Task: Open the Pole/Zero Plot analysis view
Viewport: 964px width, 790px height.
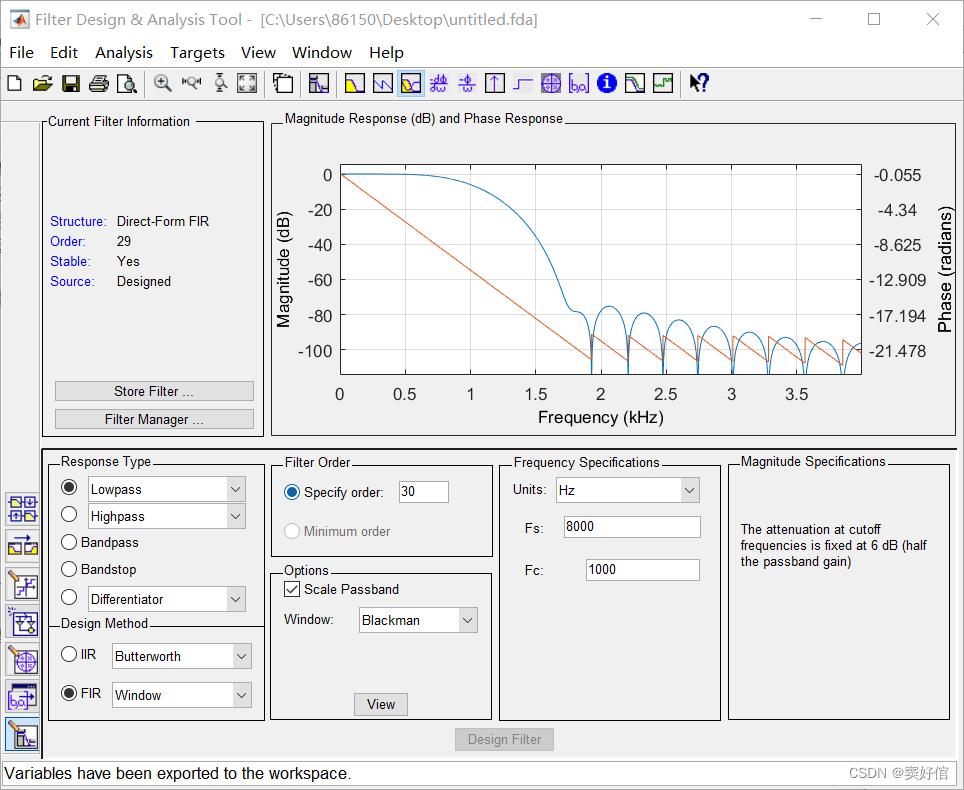Action: (551, 83)
